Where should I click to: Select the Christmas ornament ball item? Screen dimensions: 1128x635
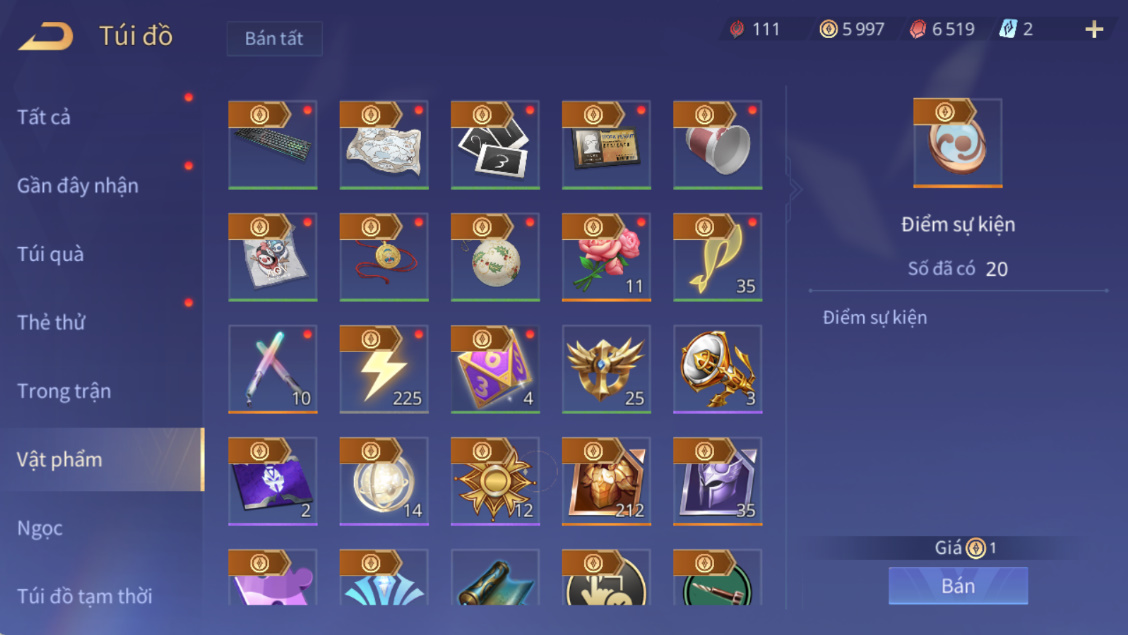(x=495, y=257)
